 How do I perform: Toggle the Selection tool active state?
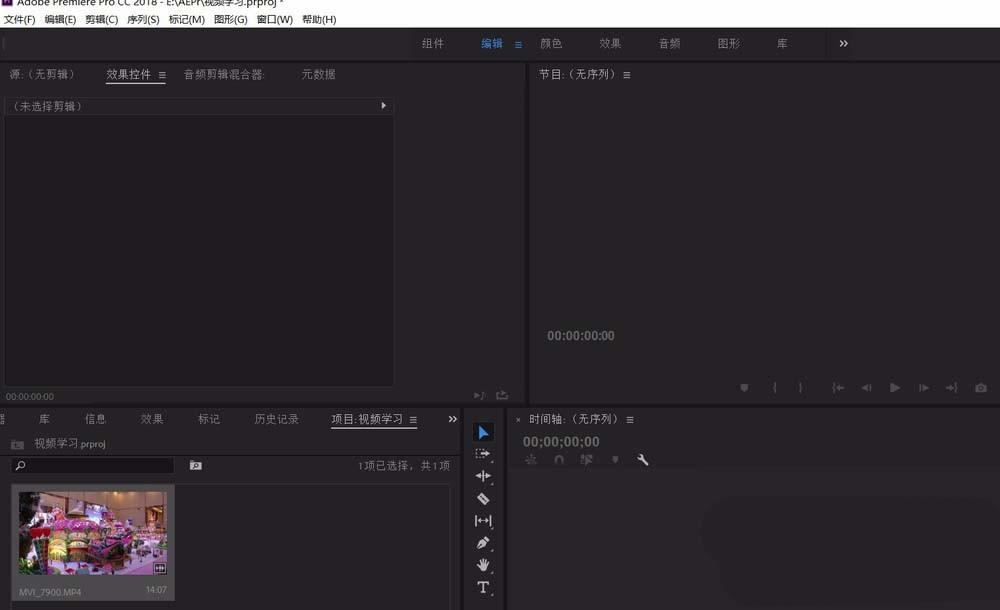click(483, 432)
